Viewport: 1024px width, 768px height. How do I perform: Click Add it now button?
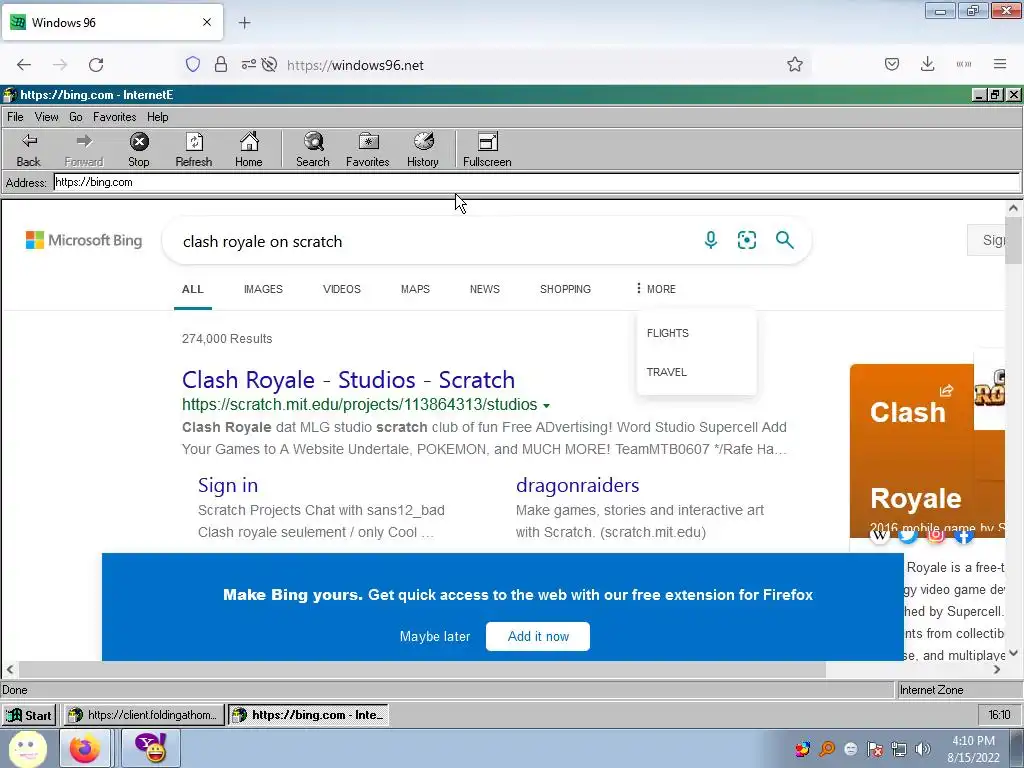pyautogui.click(x=538, y=637)
